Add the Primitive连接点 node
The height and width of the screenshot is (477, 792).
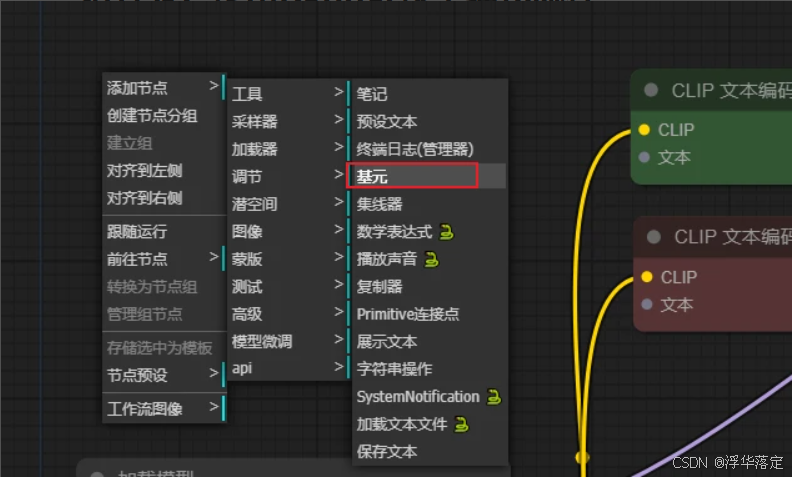click(429, 314)
